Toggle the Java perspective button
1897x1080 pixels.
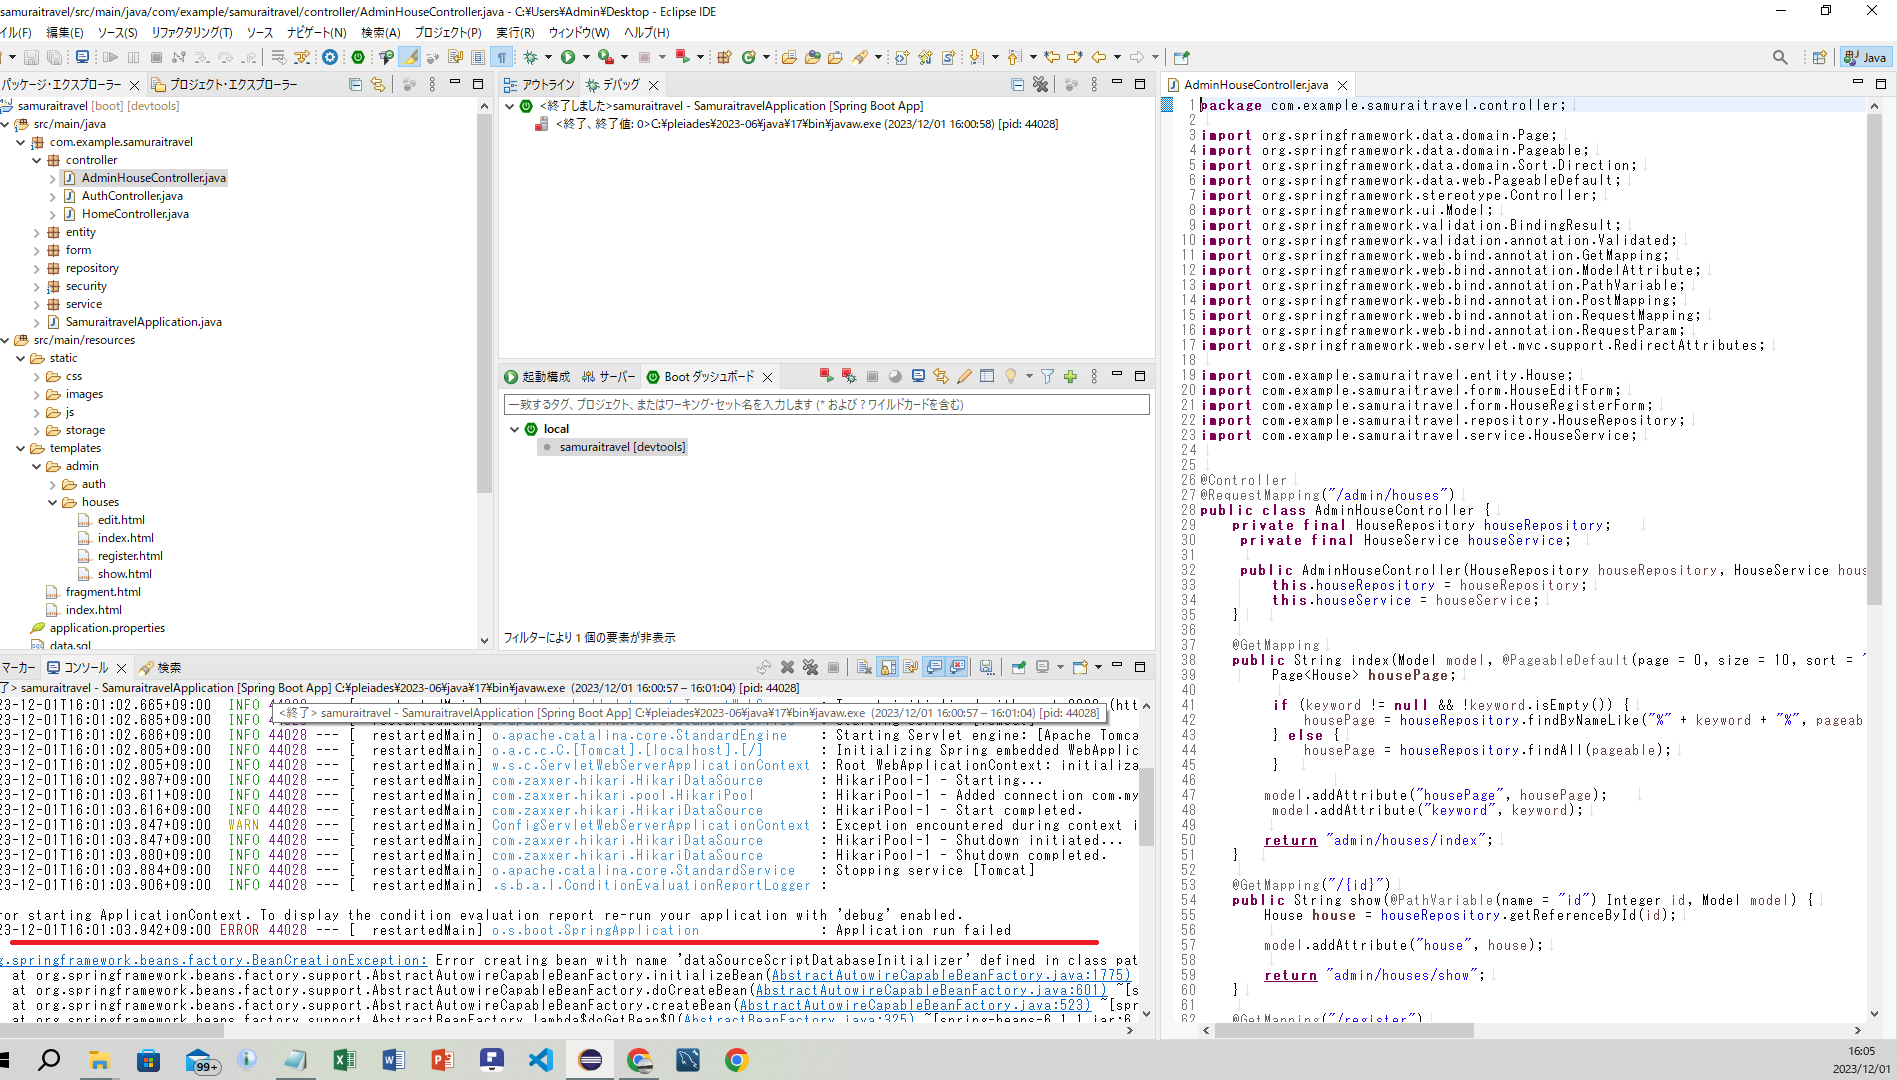coord(1866,57)
